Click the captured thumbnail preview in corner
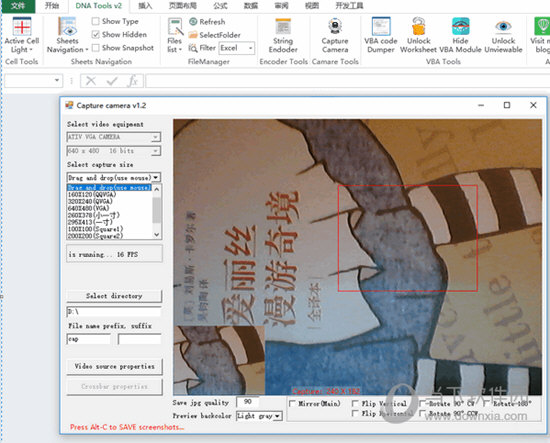The image size is (550, 443). click(x=219, y=360)
